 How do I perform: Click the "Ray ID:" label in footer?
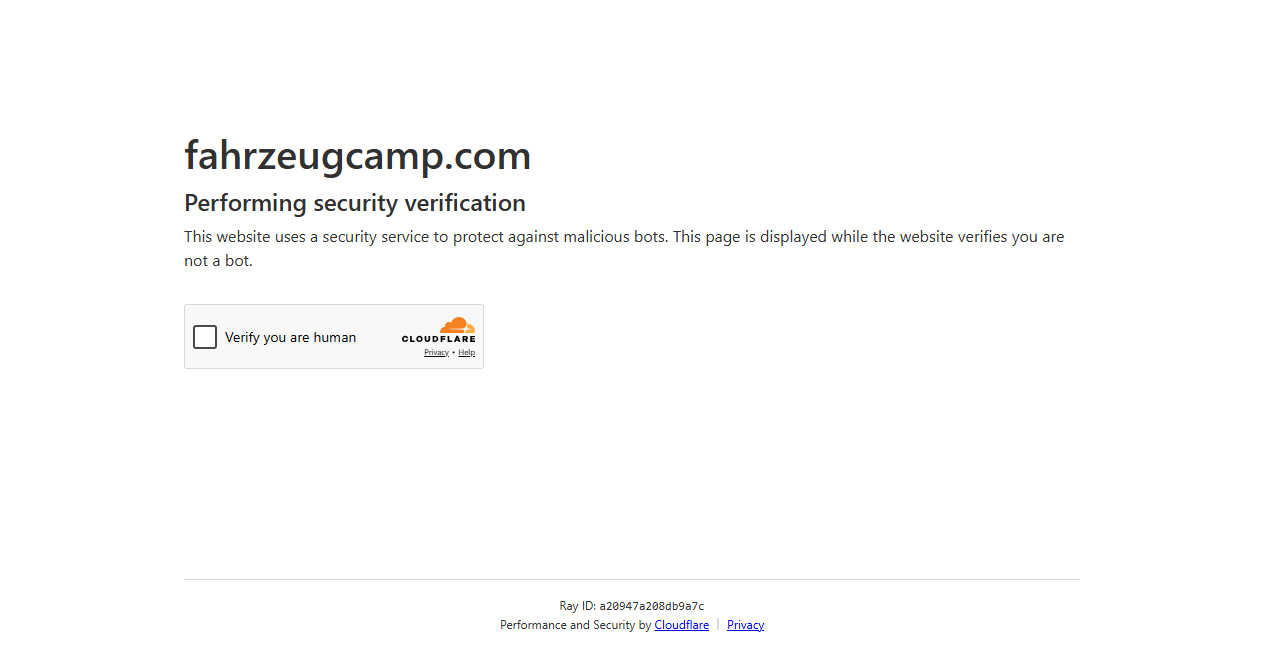(x=578, y=606)
